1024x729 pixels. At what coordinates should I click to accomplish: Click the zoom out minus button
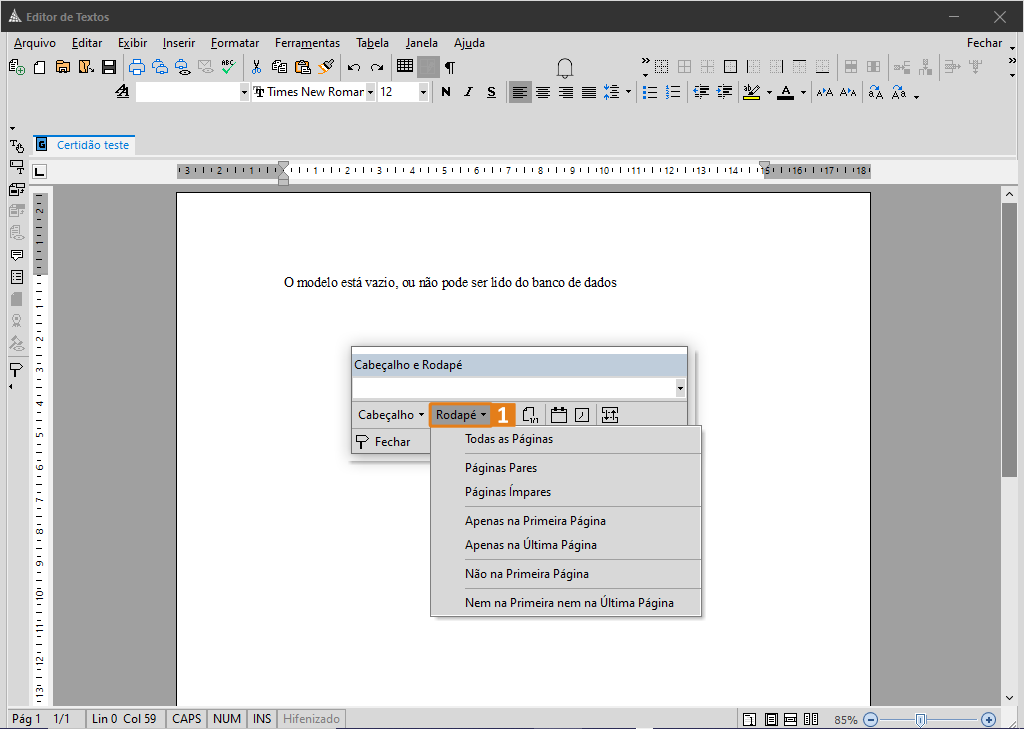coord(871,719)
